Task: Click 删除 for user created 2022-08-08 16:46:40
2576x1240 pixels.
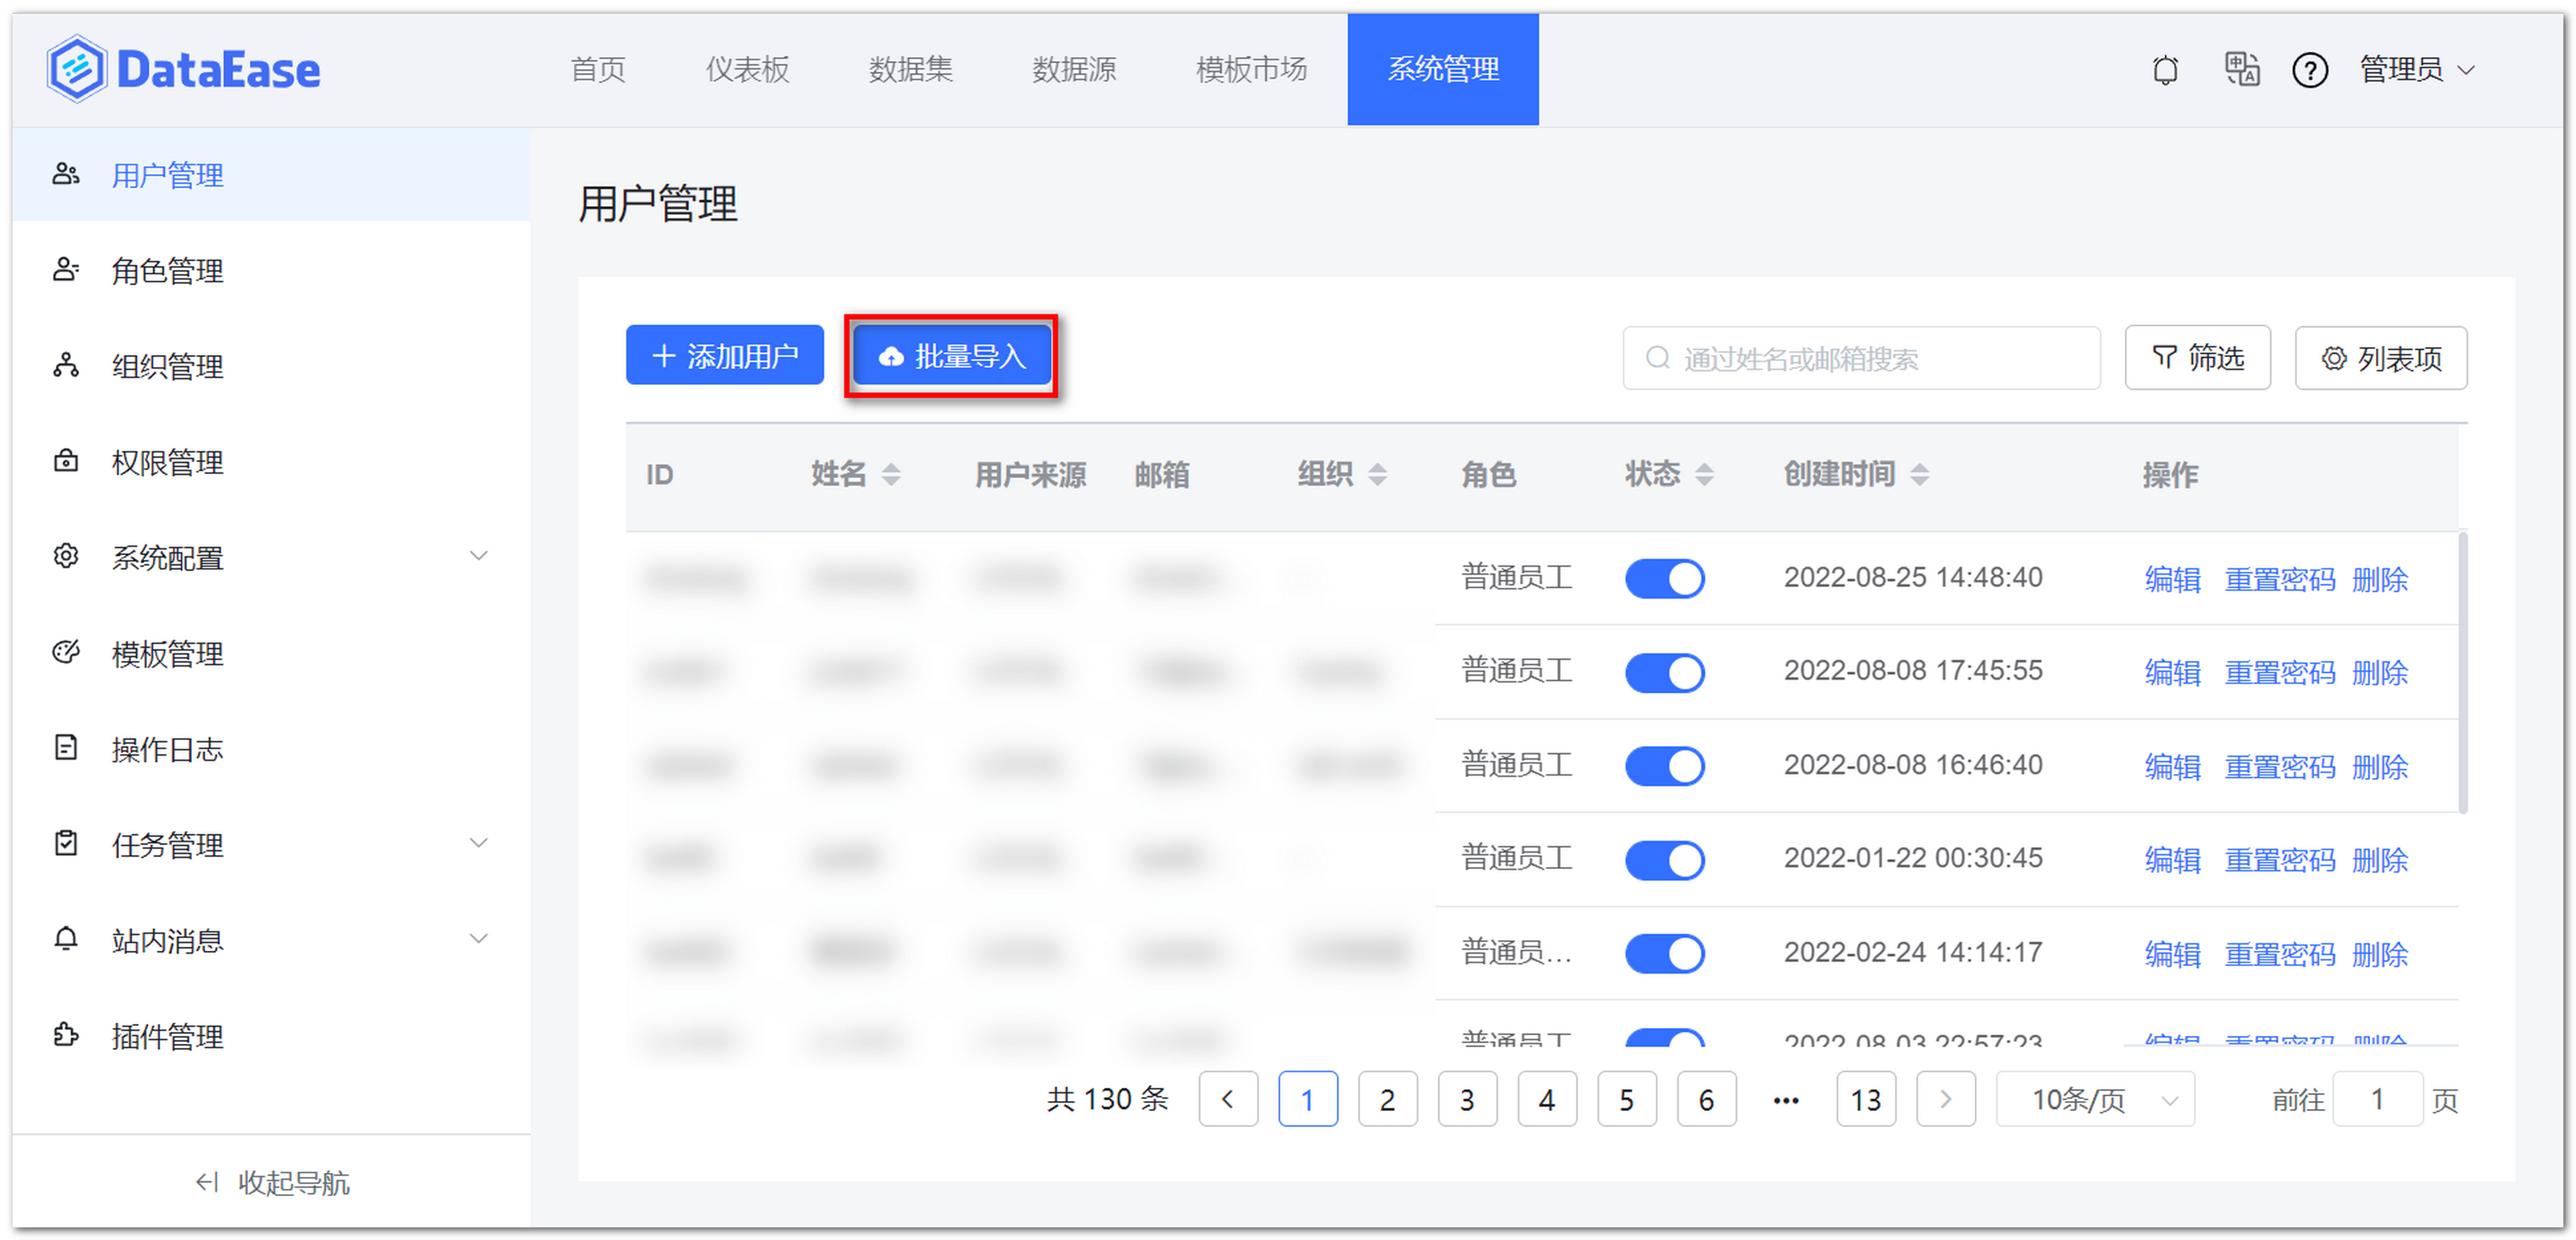Action: (x=2381, y=767)
